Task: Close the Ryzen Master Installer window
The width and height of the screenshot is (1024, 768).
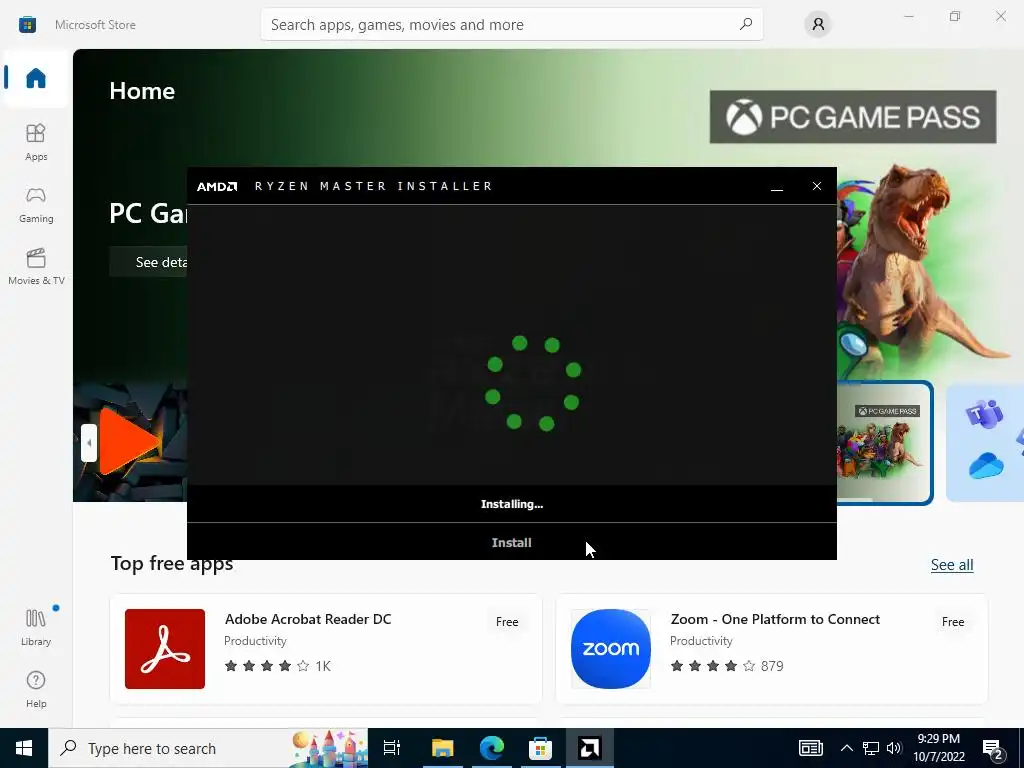Action: [816, 186]
